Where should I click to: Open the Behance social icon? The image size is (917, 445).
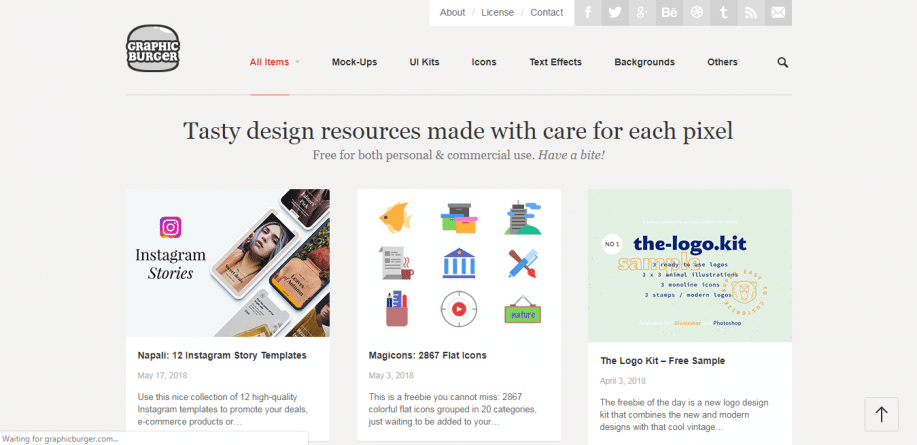[669, 12]
